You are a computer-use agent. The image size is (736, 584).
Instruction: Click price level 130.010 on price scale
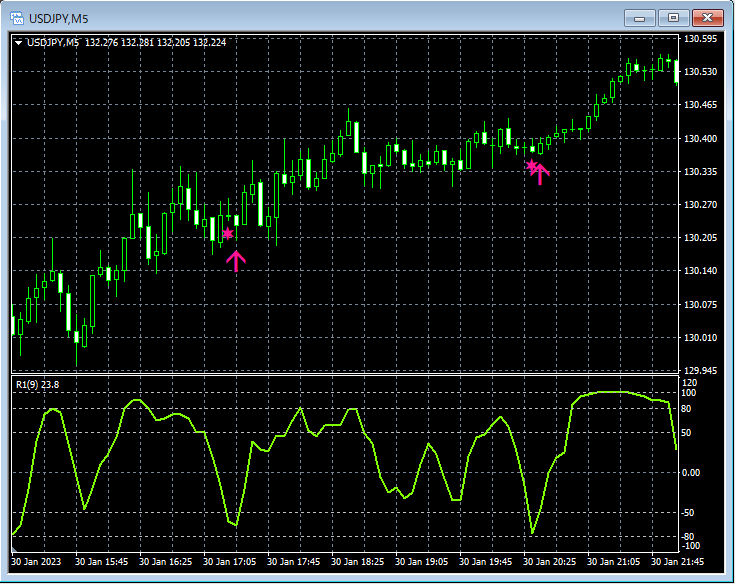(700, 338)
